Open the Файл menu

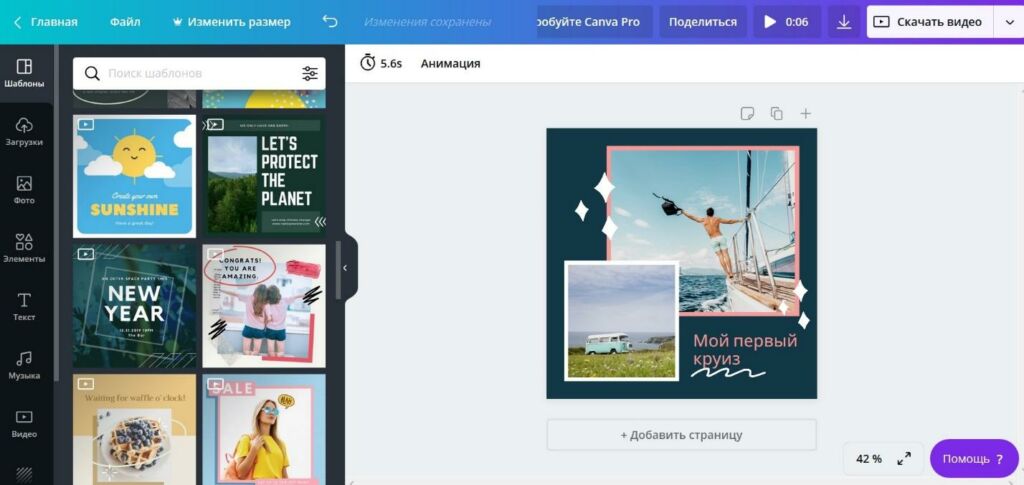pyautogui.click(x=125, y=22)
